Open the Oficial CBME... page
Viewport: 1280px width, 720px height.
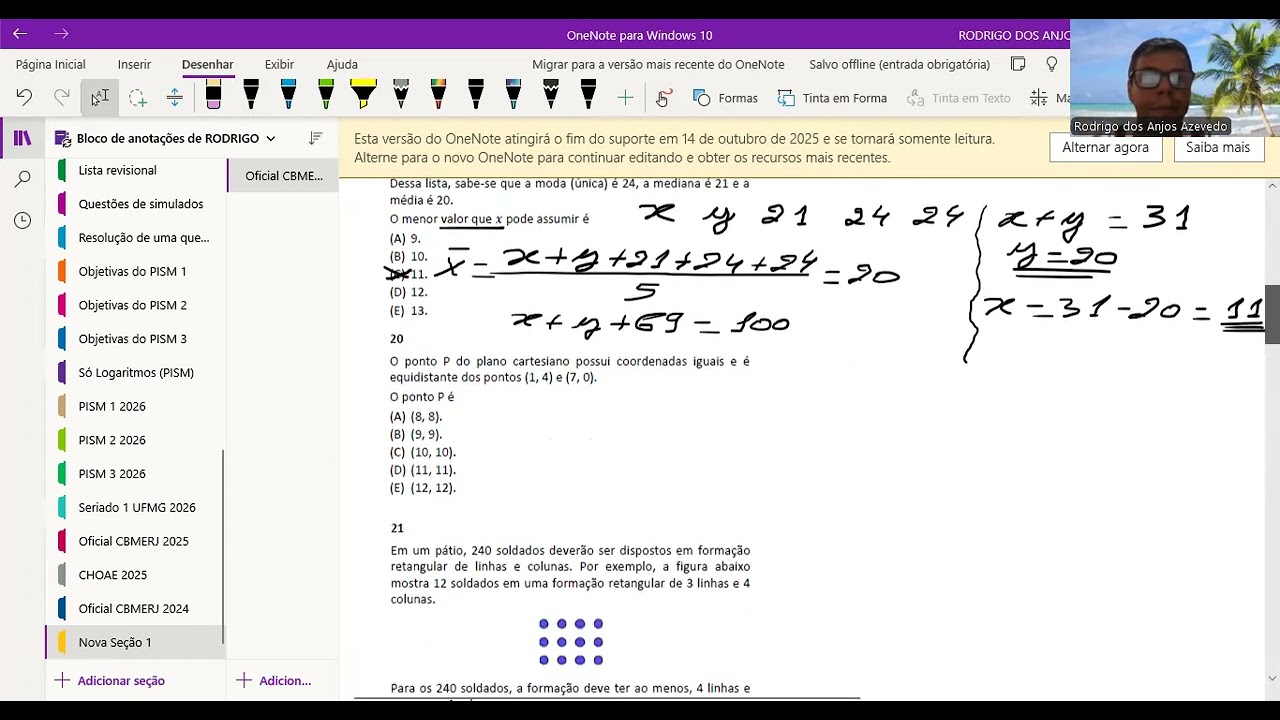click(283, 176)
